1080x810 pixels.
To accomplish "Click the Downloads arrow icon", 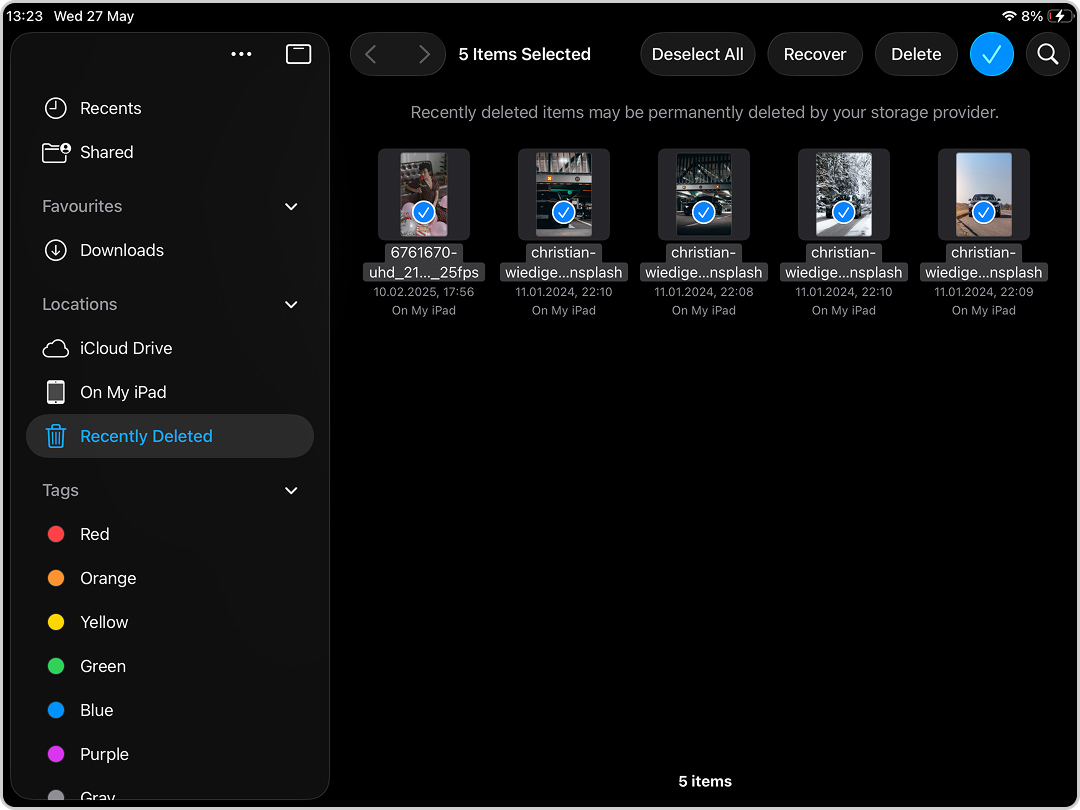I will [x=56, y=250].
